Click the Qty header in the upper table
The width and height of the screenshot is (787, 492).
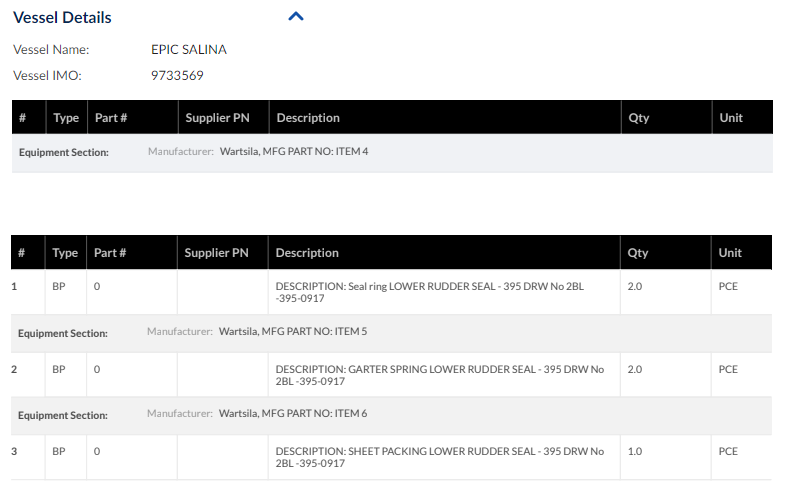[x=638, y=118]
